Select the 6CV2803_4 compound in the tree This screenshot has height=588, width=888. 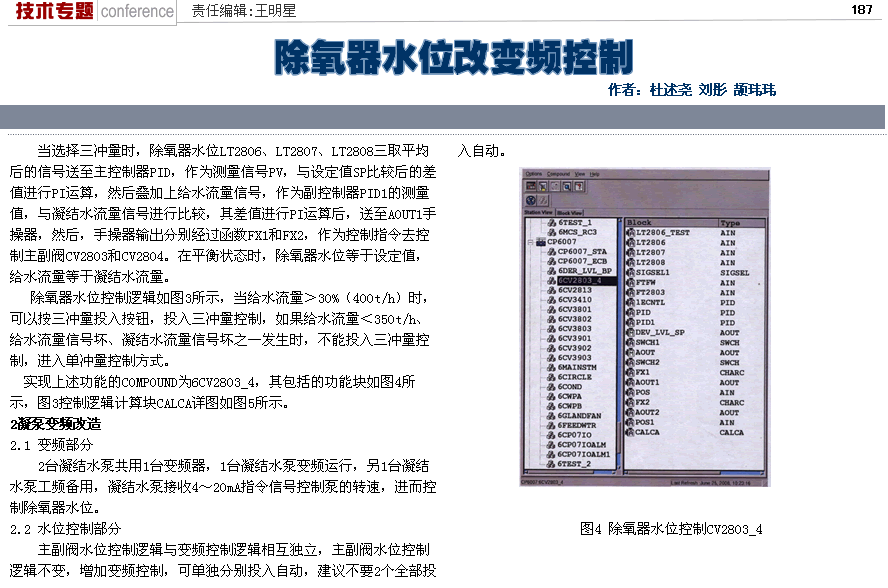click(579, 281)
